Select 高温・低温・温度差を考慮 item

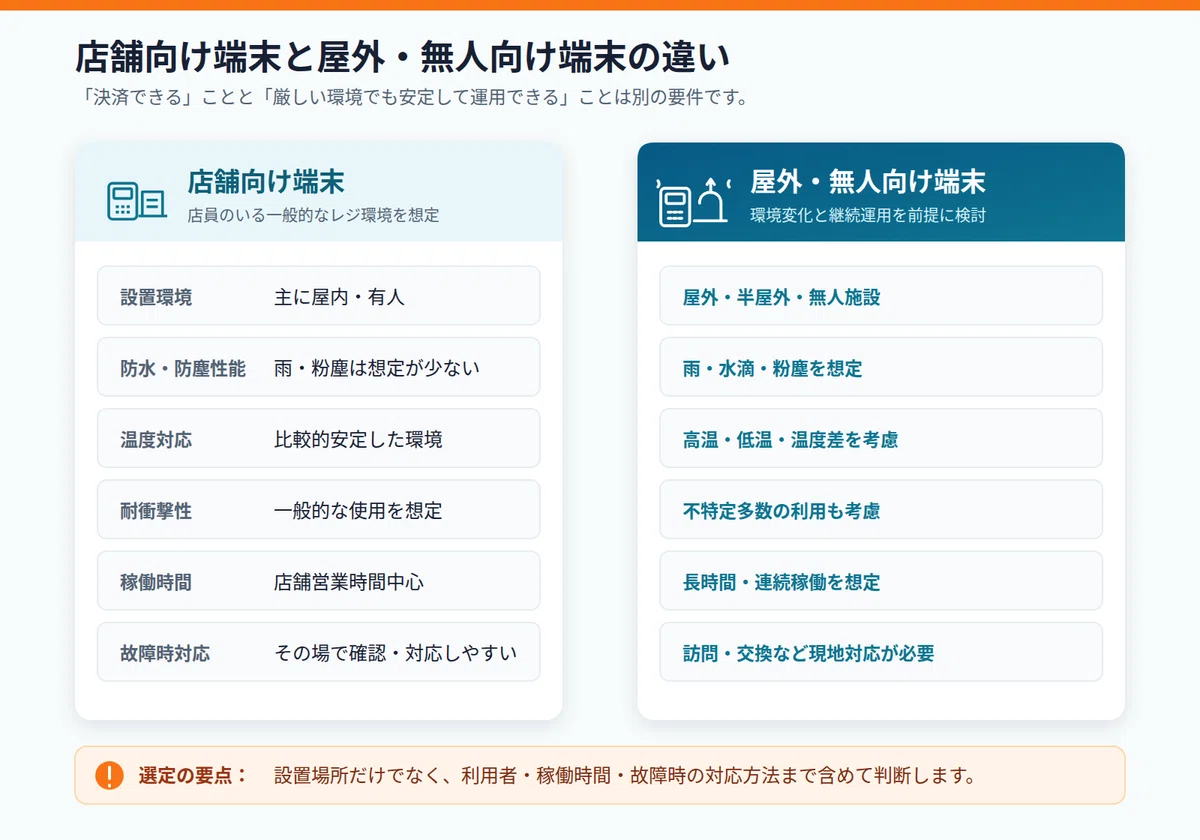click(x=881, y=438)
